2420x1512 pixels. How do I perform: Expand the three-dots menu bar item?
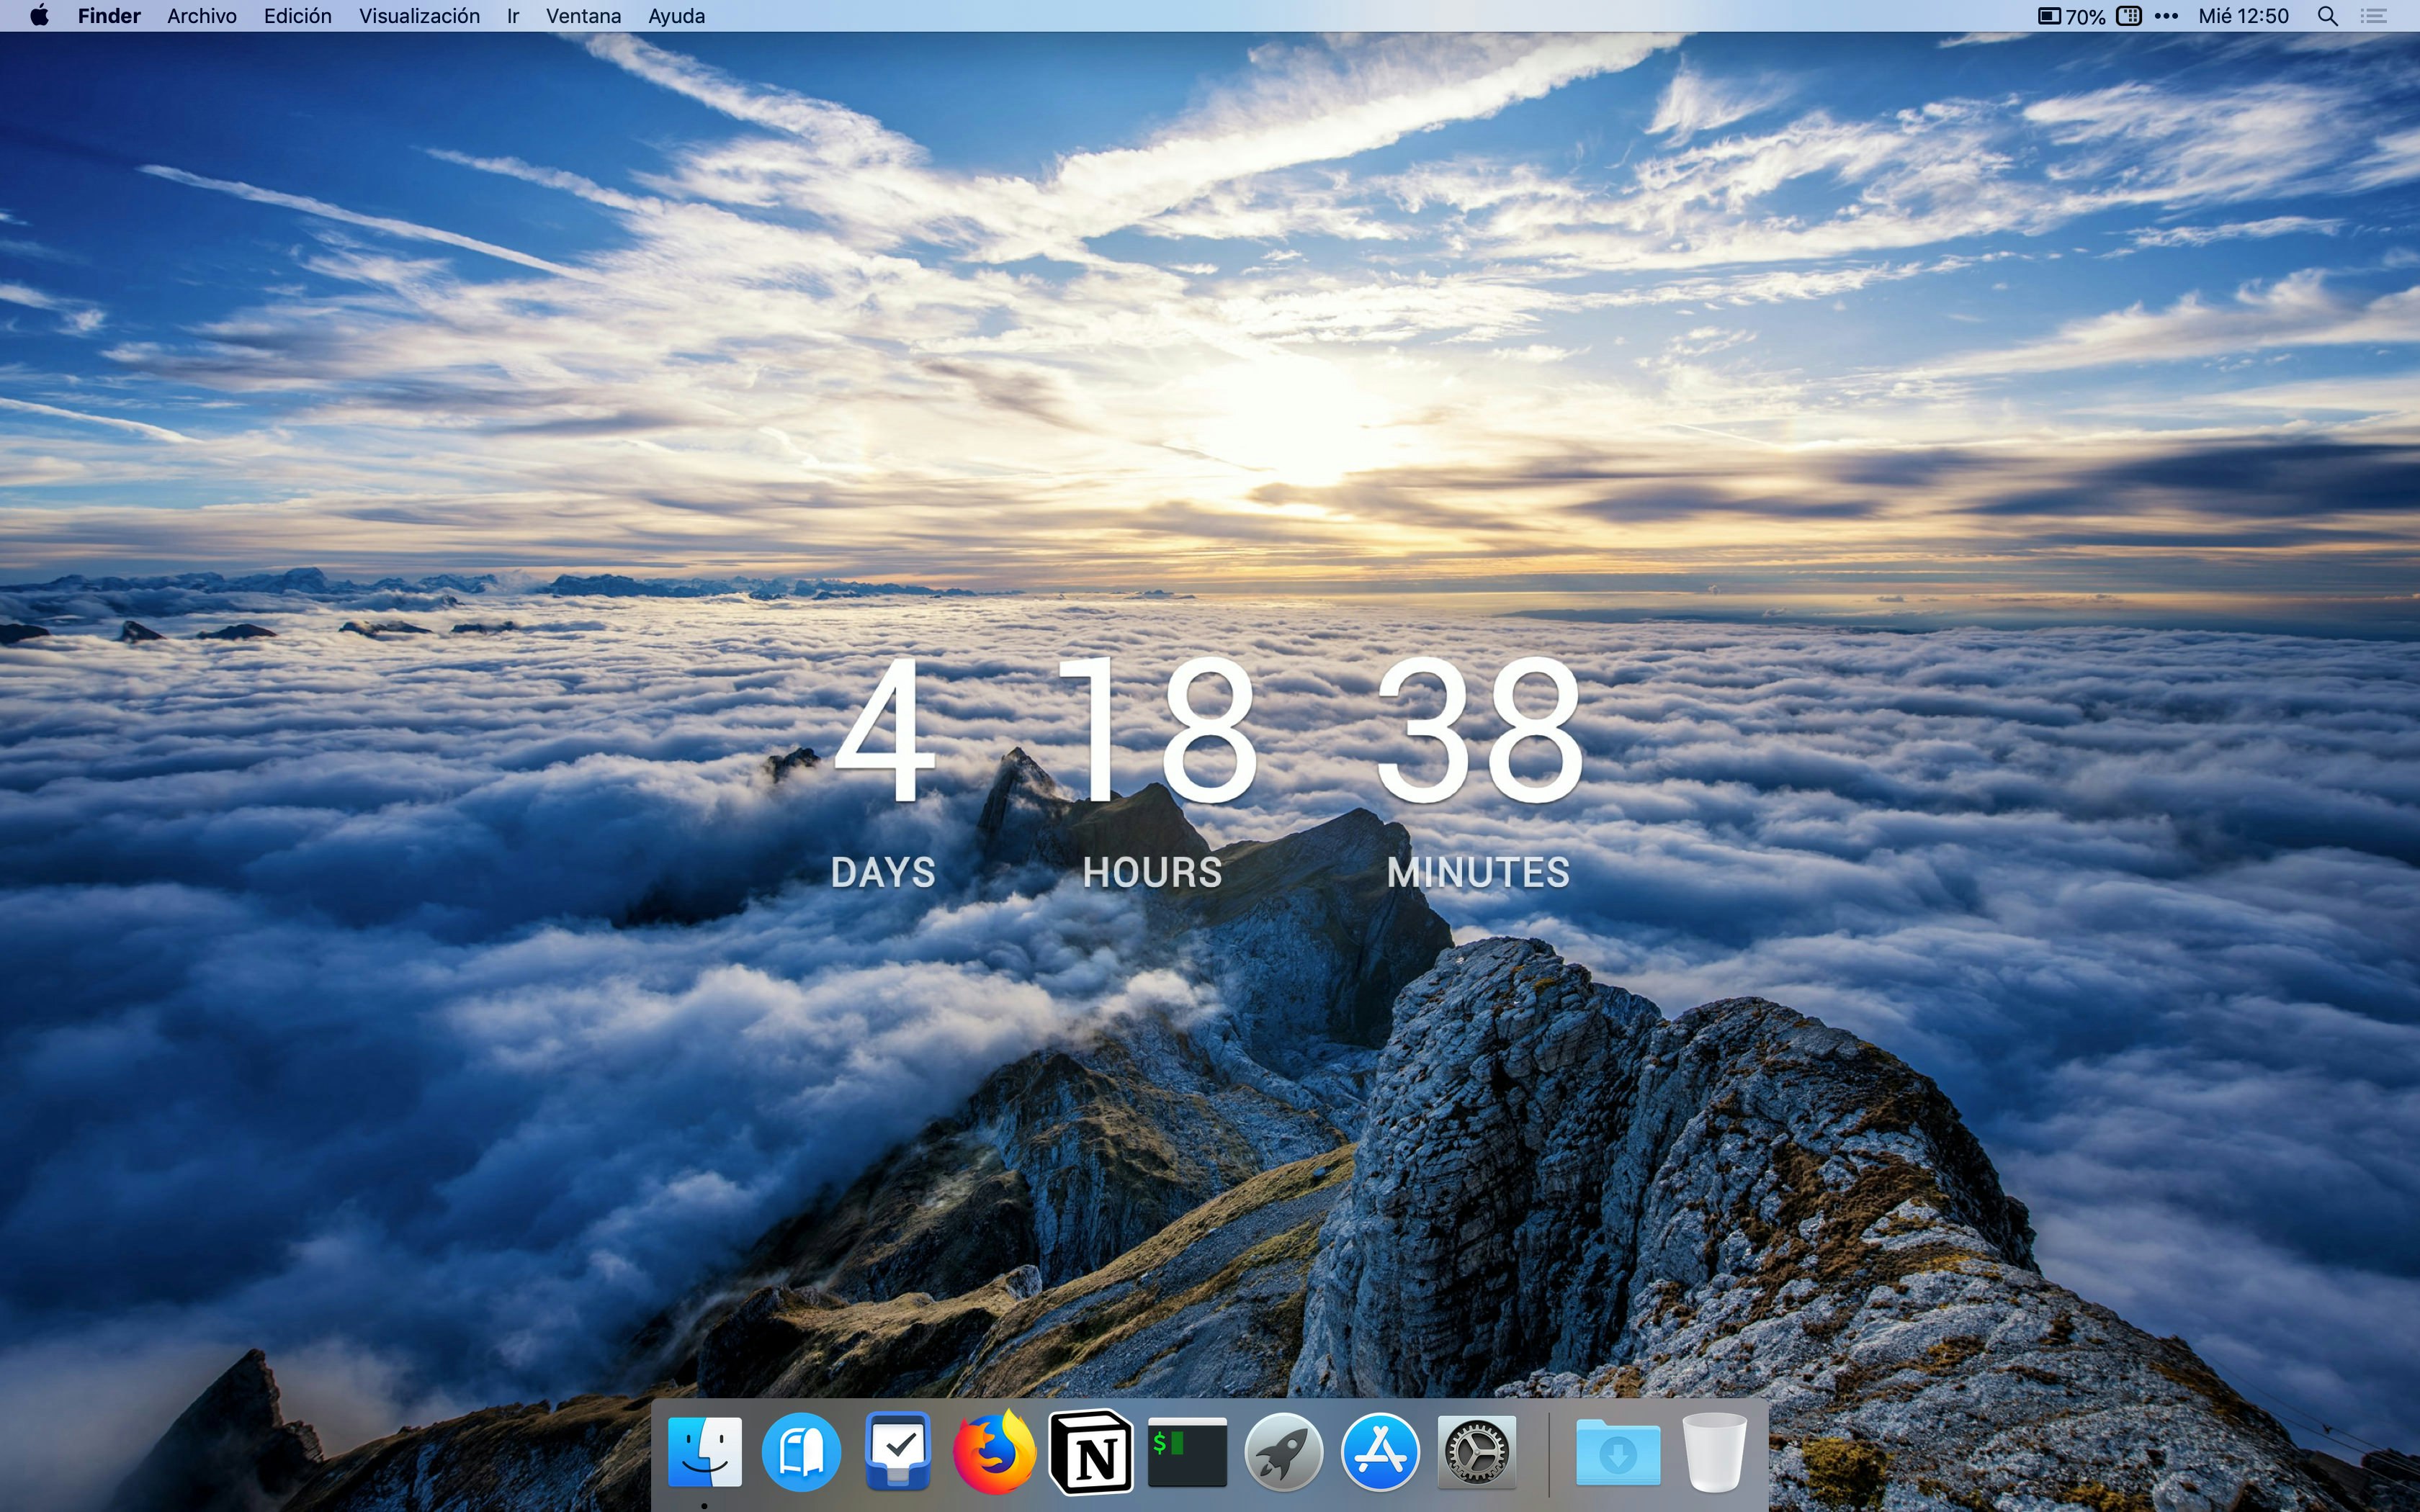coord(2166,16)
